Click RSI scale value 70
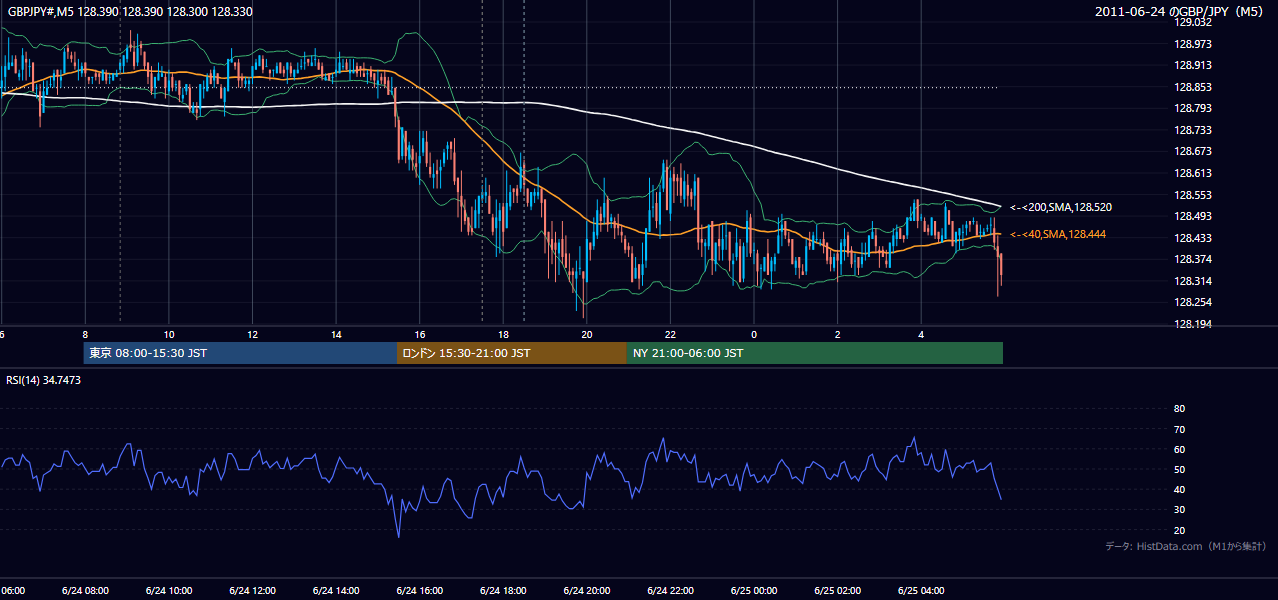Viewport: 1278px width, 600px height. [x=1179, y=429]
